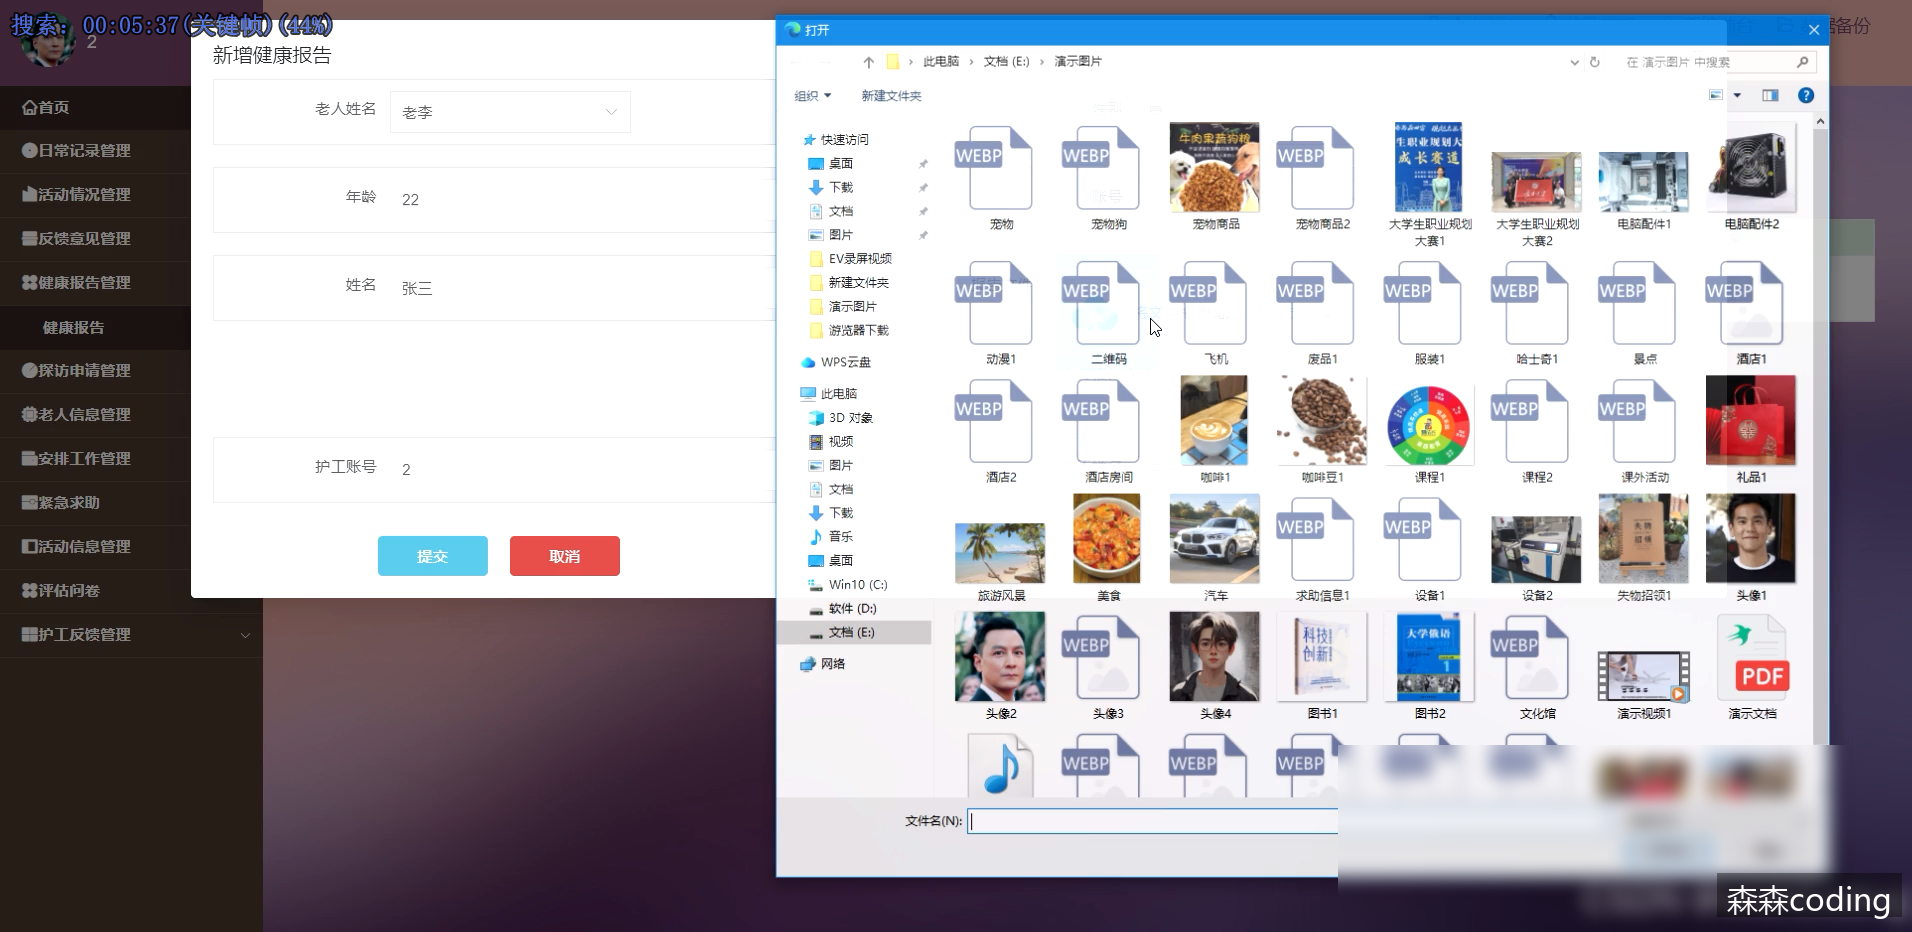Click 新建文件夹 in dialog toolbar
Viewport: 1912px width, 932px height.
(891, 96)
